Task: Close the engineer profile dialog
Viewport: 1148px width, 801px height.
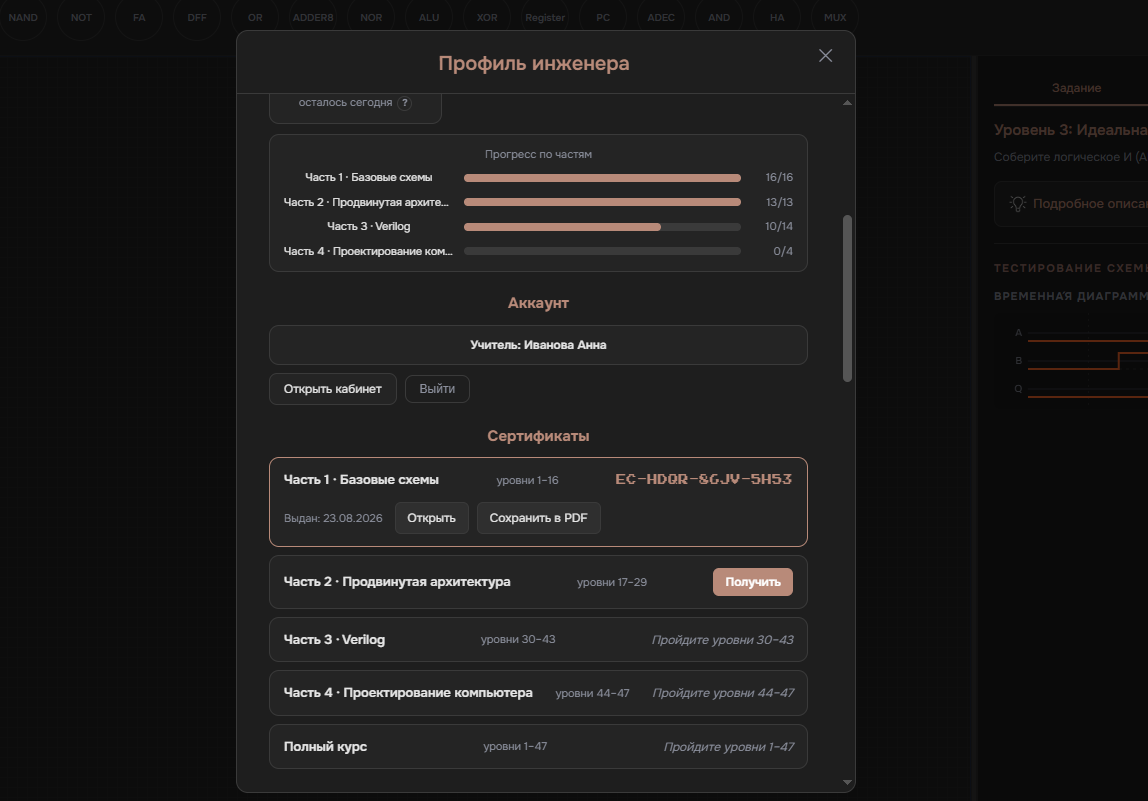Action: tap(825, 56)
